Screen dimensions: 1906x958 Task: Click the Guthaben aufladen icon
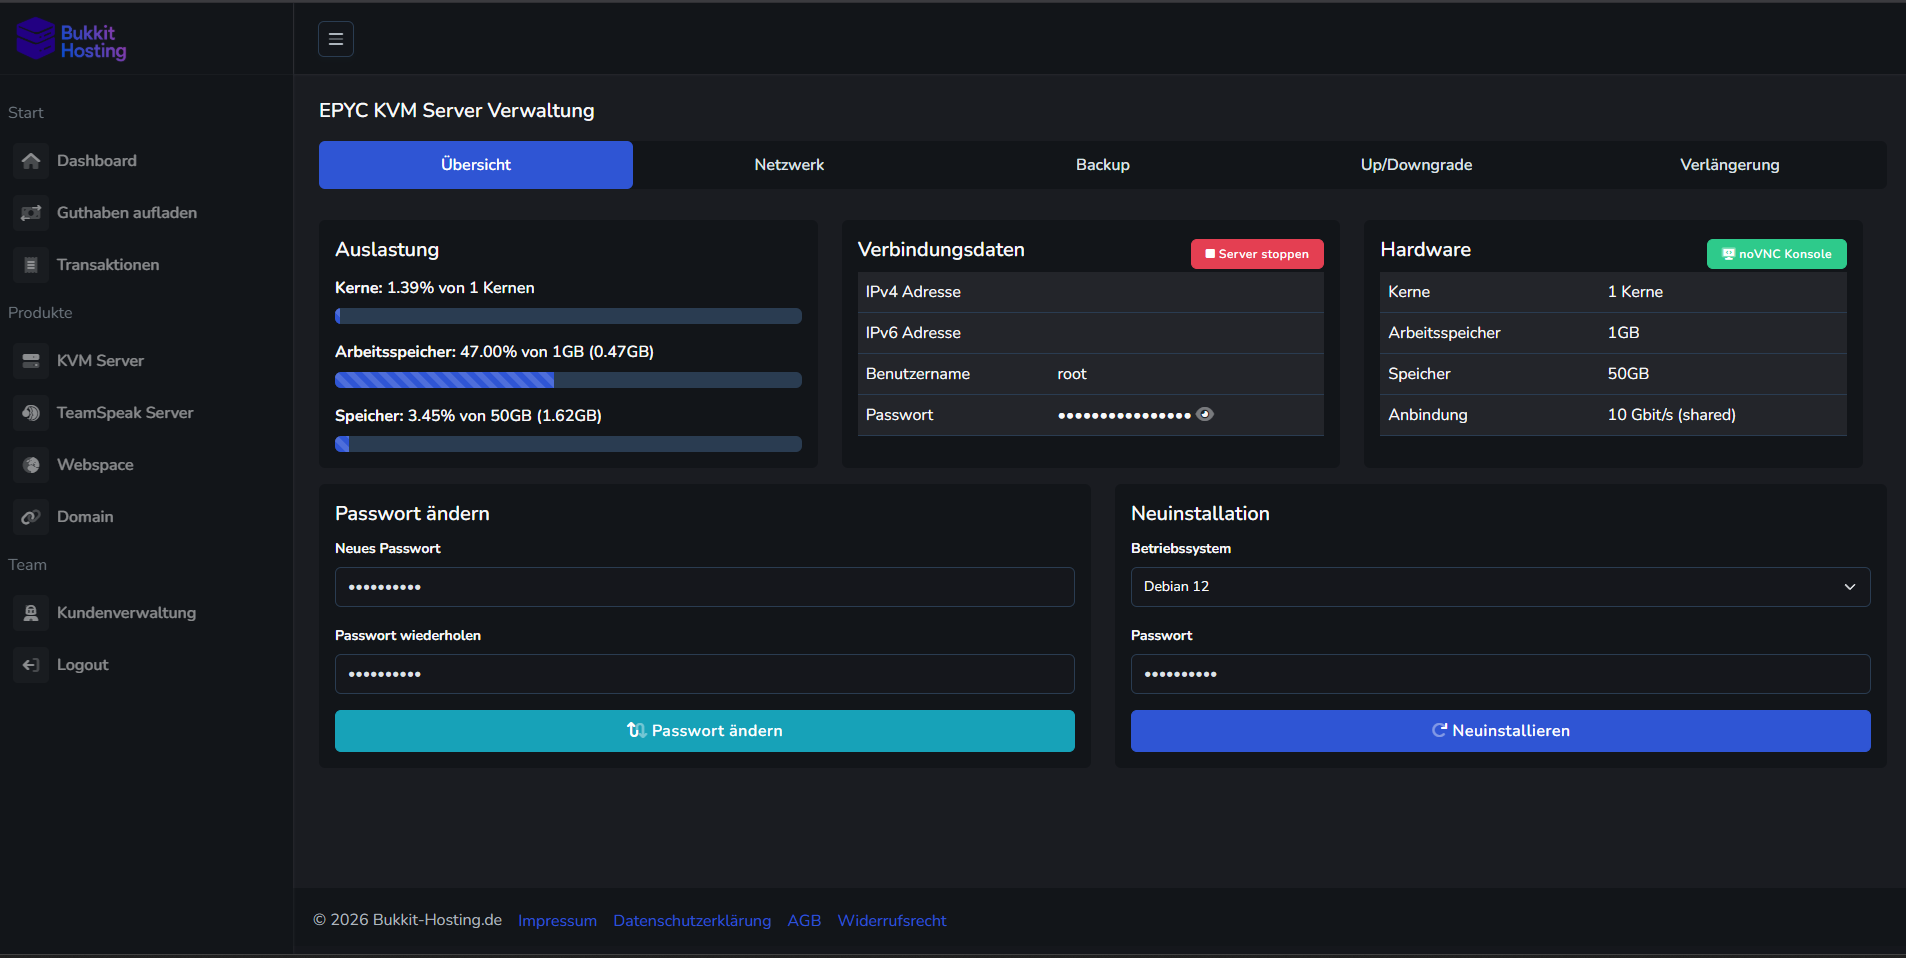click(x=31, y=213)
